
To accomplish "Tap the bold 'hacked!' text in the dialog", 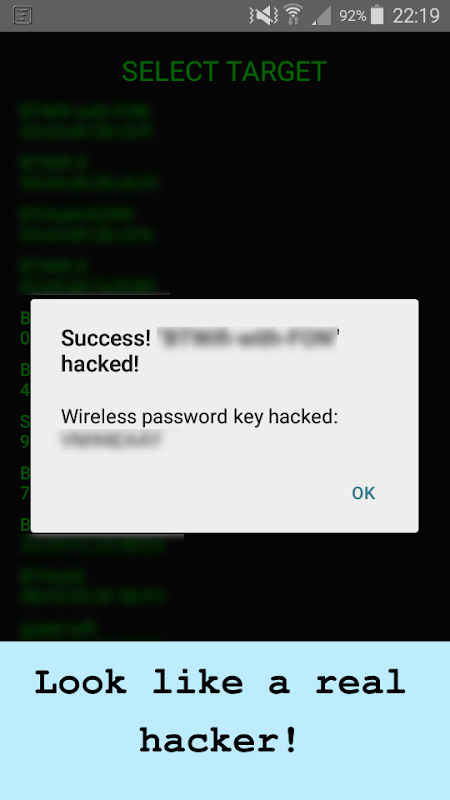I will pos(100,364).
